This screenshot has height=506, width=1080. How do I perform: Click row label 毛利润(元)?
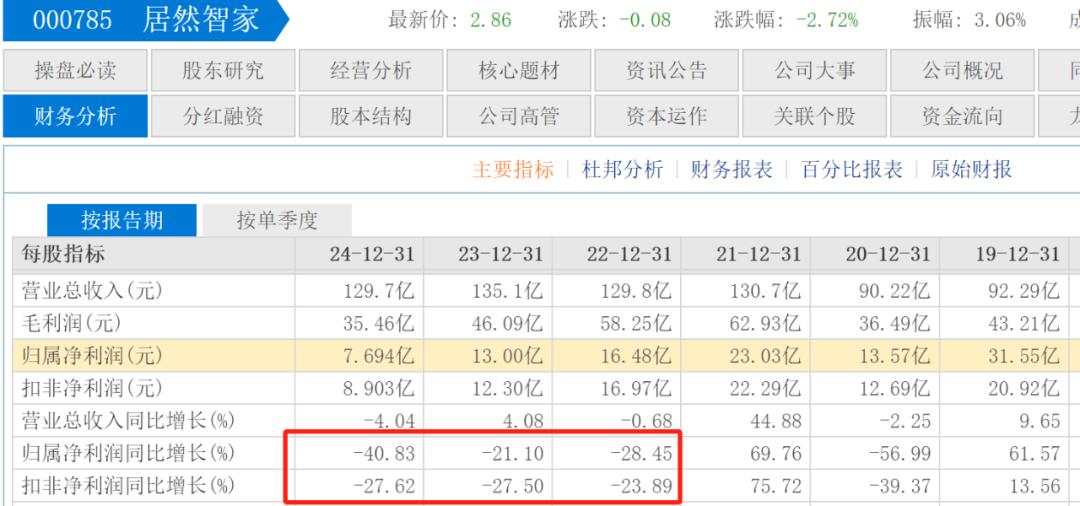pyautogui.click(x=72, y=323)
